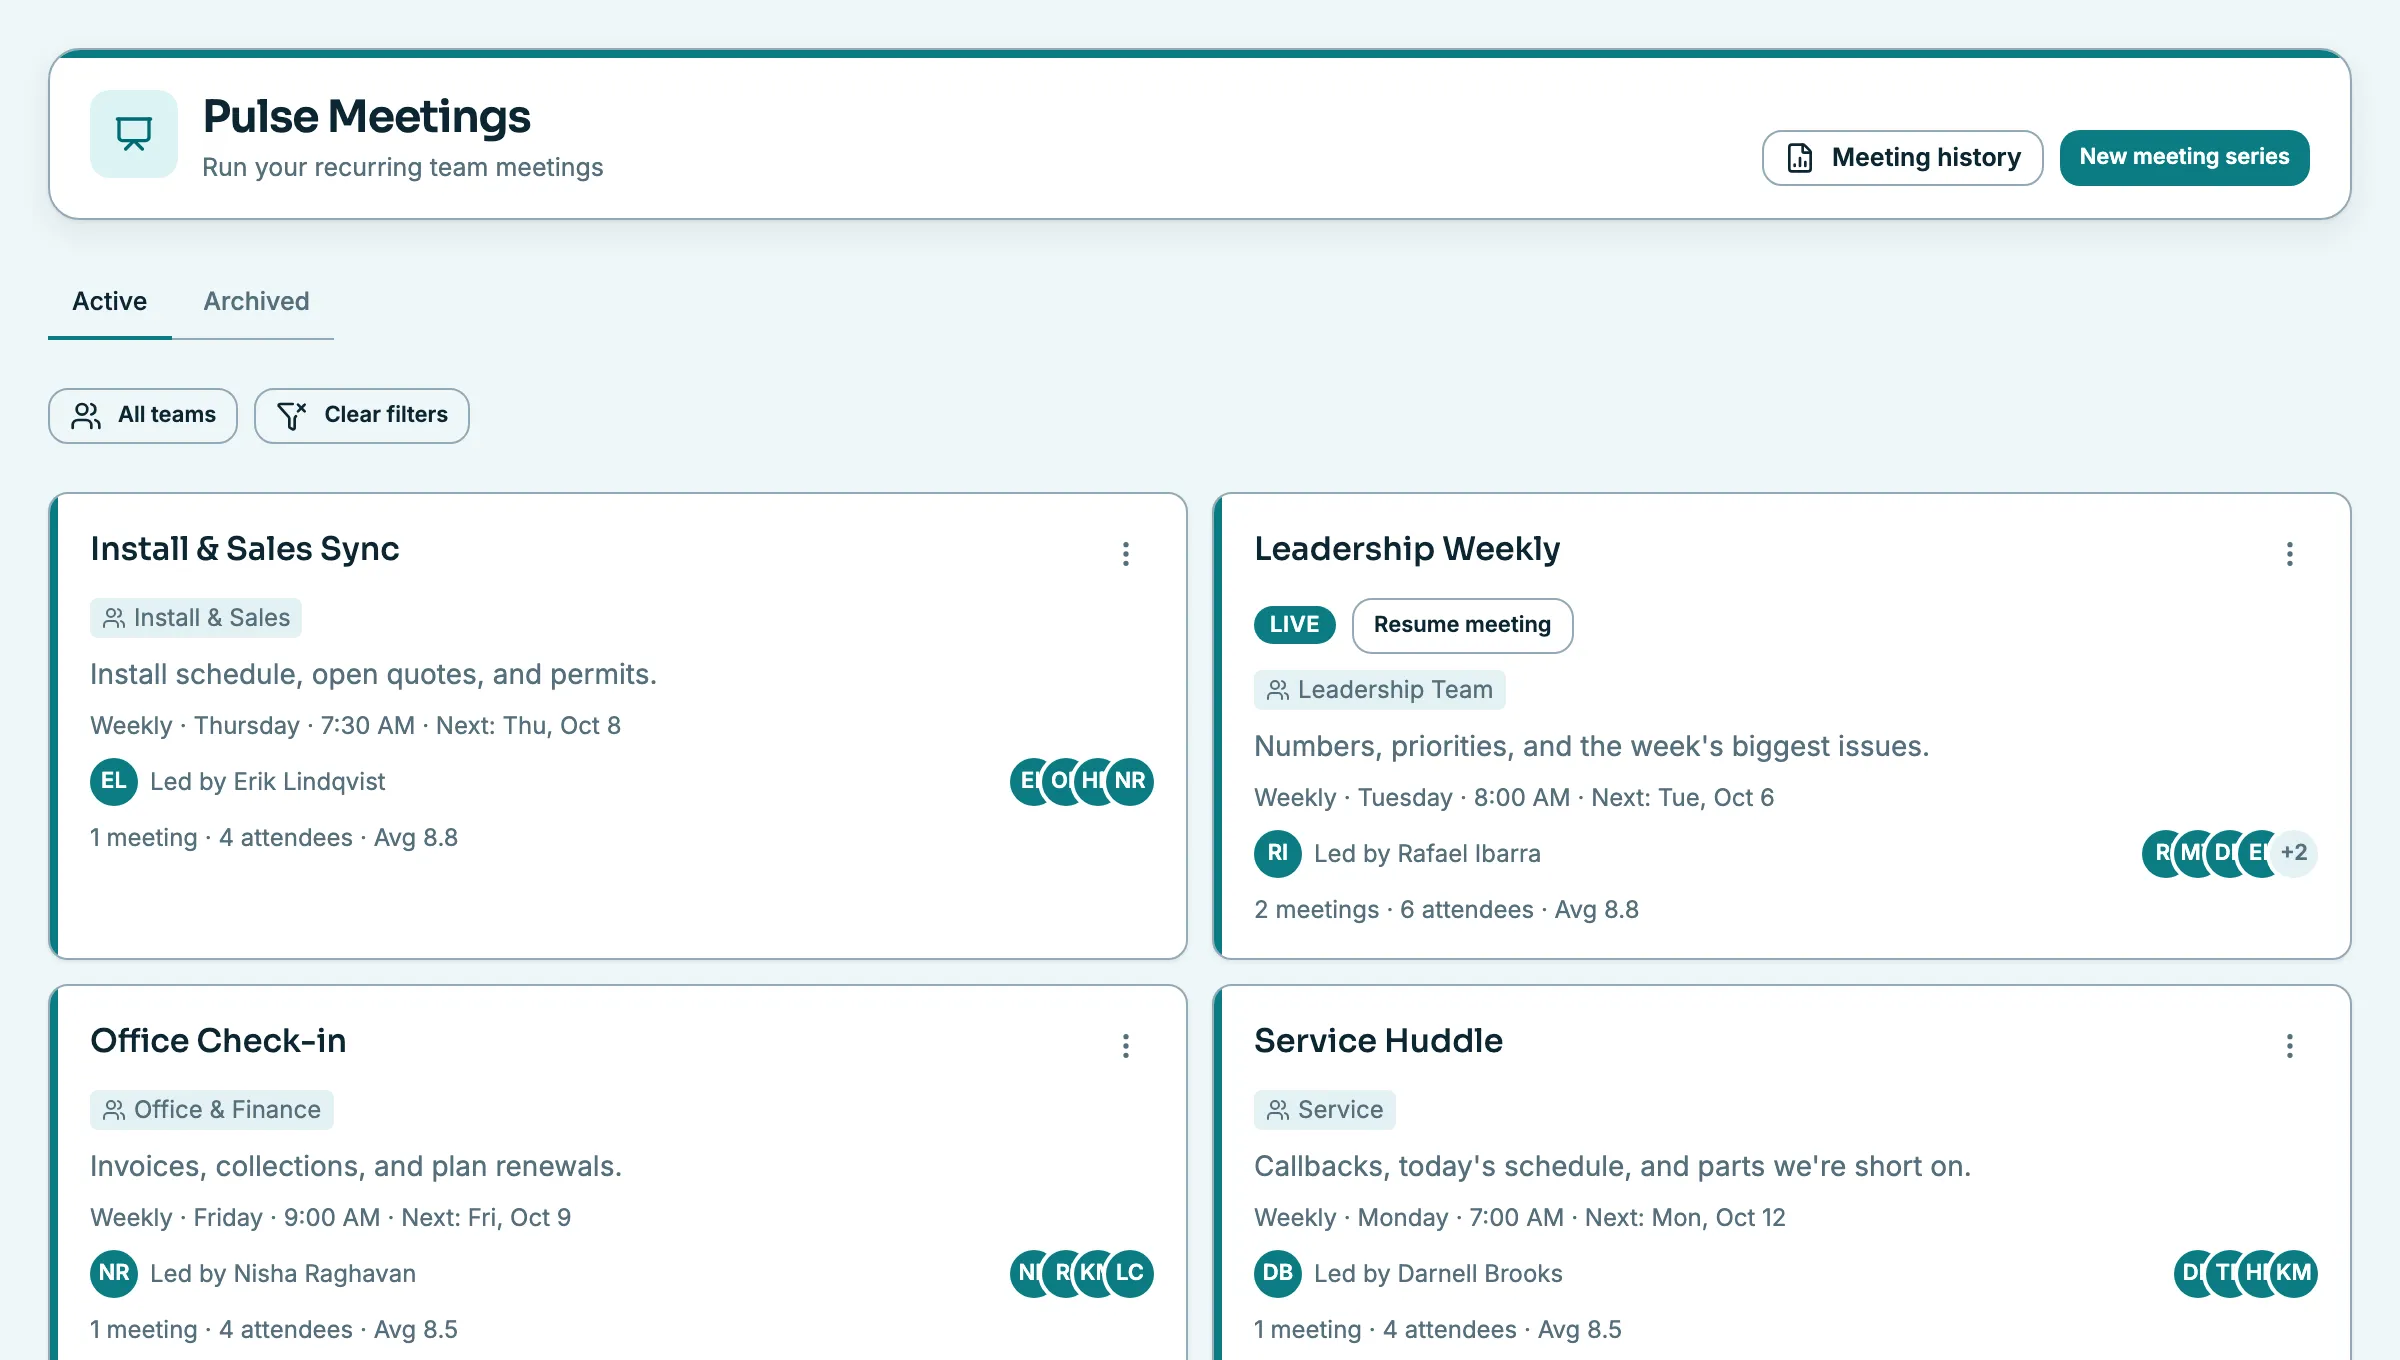Viewport: 2400px width, 1360px height.
Task: Click the NR attendee avatar in Install & Sales Sync
Action: (x=1131, y=782)
